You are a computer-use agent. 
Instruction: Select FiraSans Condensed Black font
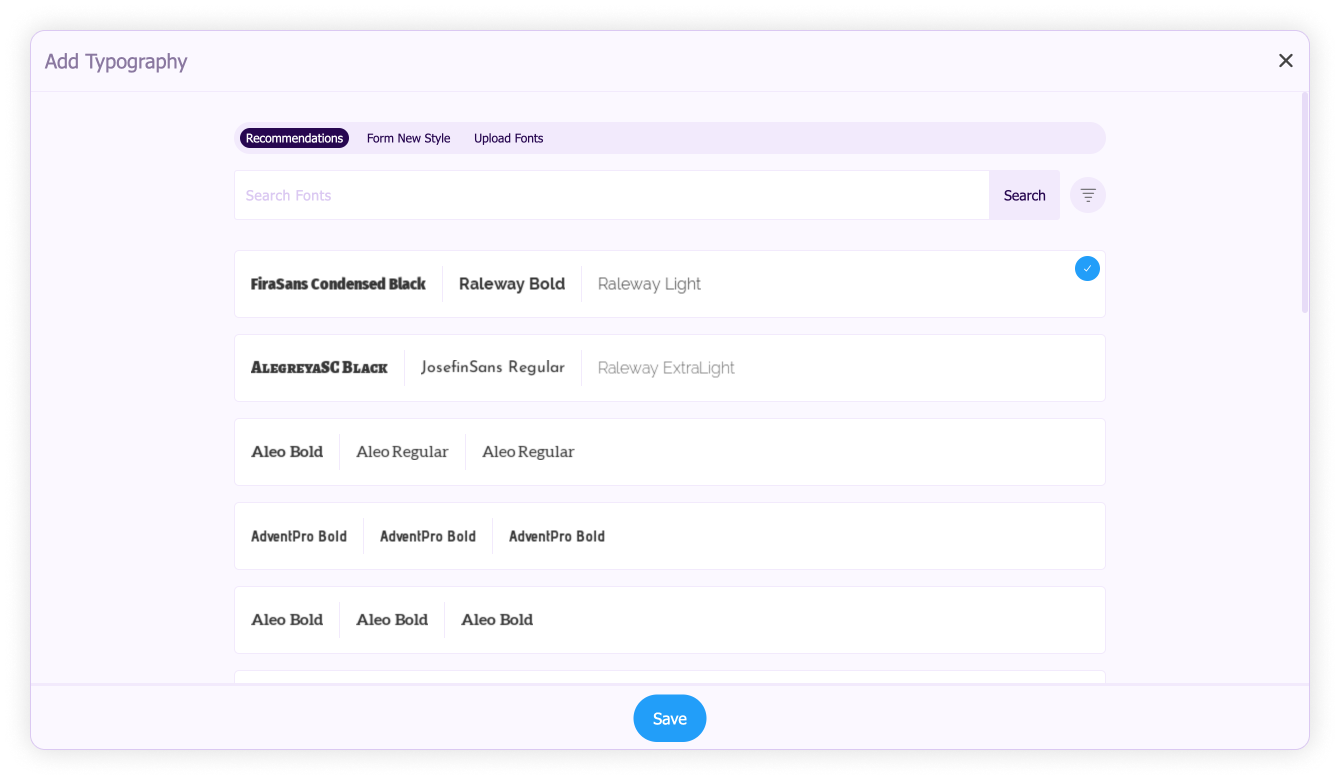338,284
